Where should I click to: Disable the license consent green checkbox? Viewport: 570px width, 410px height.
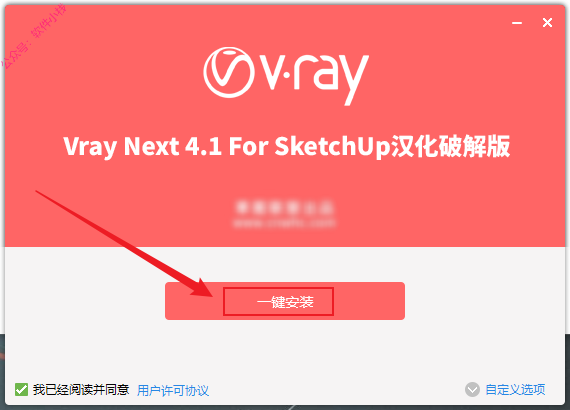tap(21, 390)
